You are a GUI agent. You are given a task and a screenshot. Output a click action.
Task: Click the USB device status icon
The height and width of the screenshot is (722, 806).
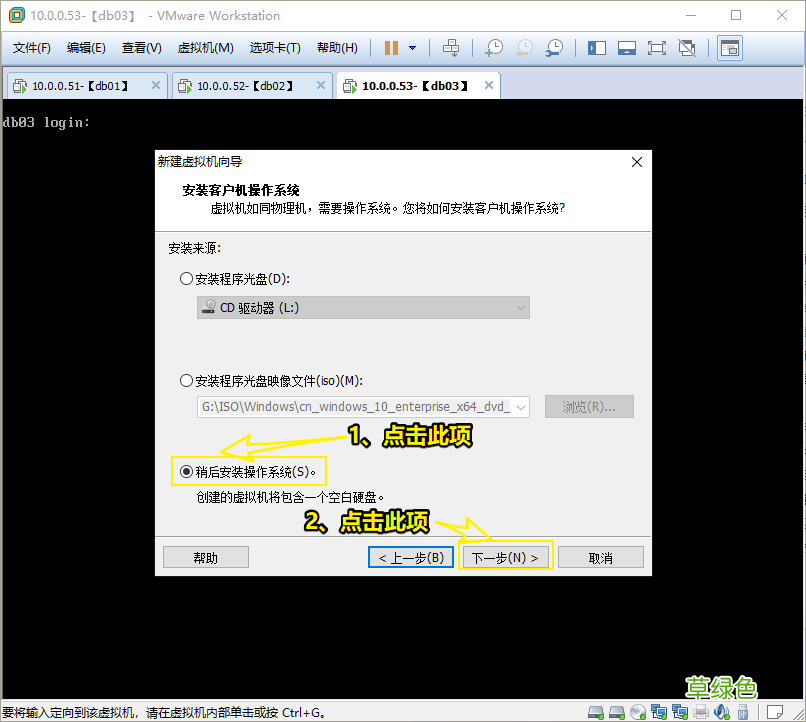743,712
